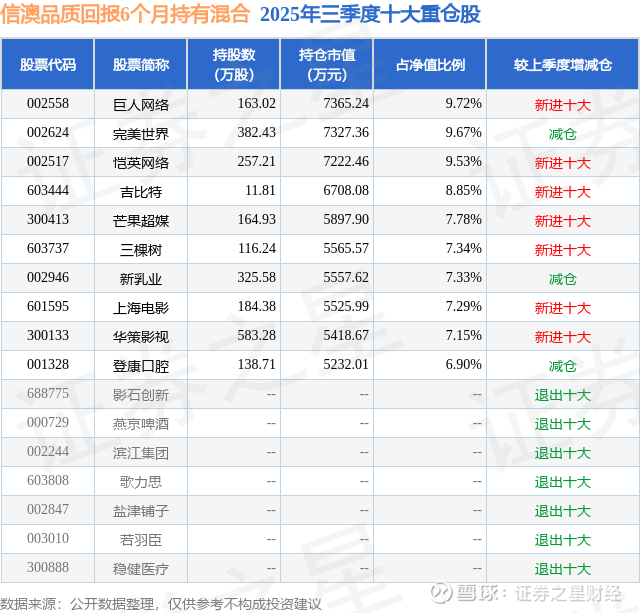Click the 9.72% net value ratio
This screenshot has height=613, width=640.
464,103
